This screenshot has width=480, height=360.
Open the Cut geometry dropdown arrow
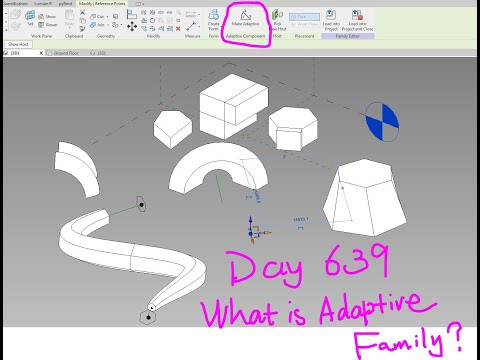pyautogui.click(x=107, y=16)
